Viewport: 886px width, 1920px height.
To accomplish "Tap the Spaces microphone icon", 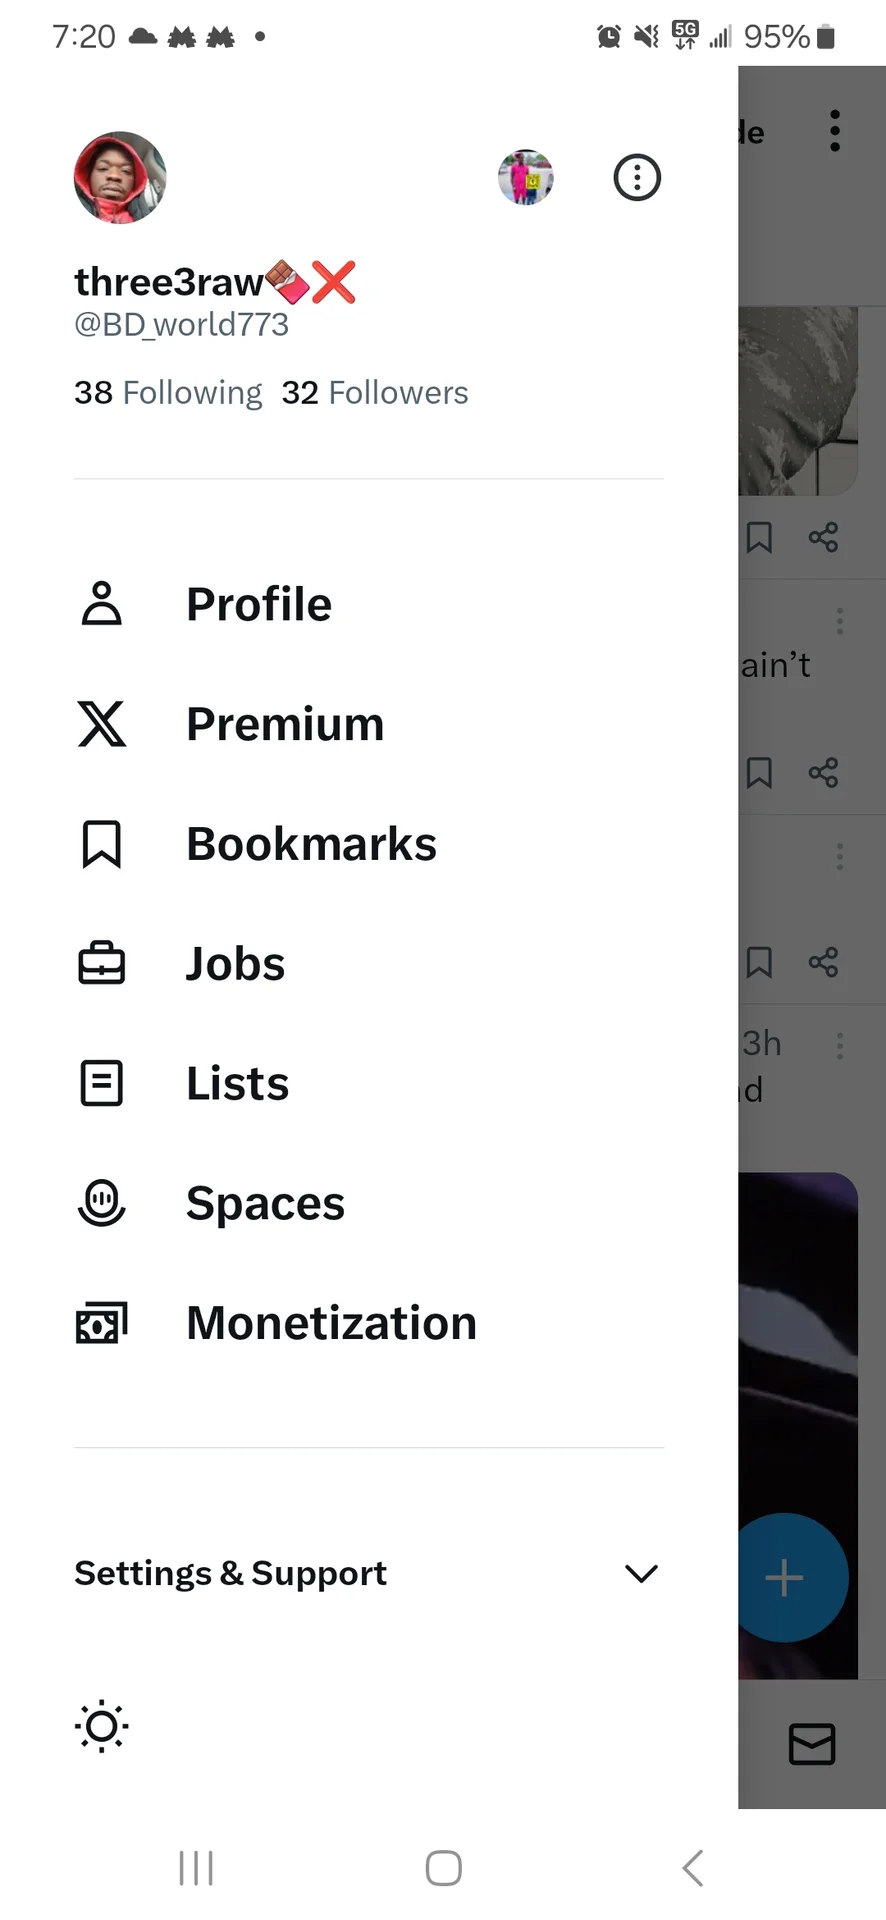I will click(x=101, y=1203).
